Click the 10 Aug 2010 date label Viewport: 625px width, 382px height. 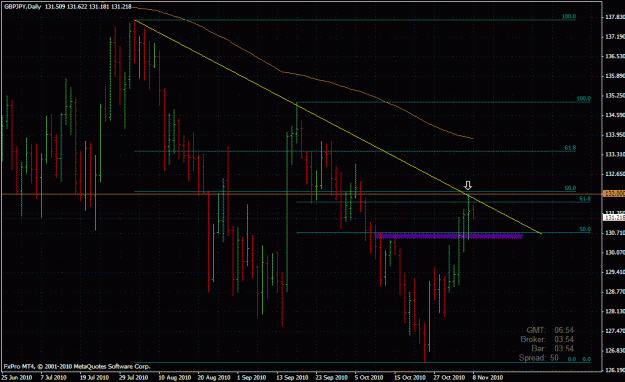(174, 377)
